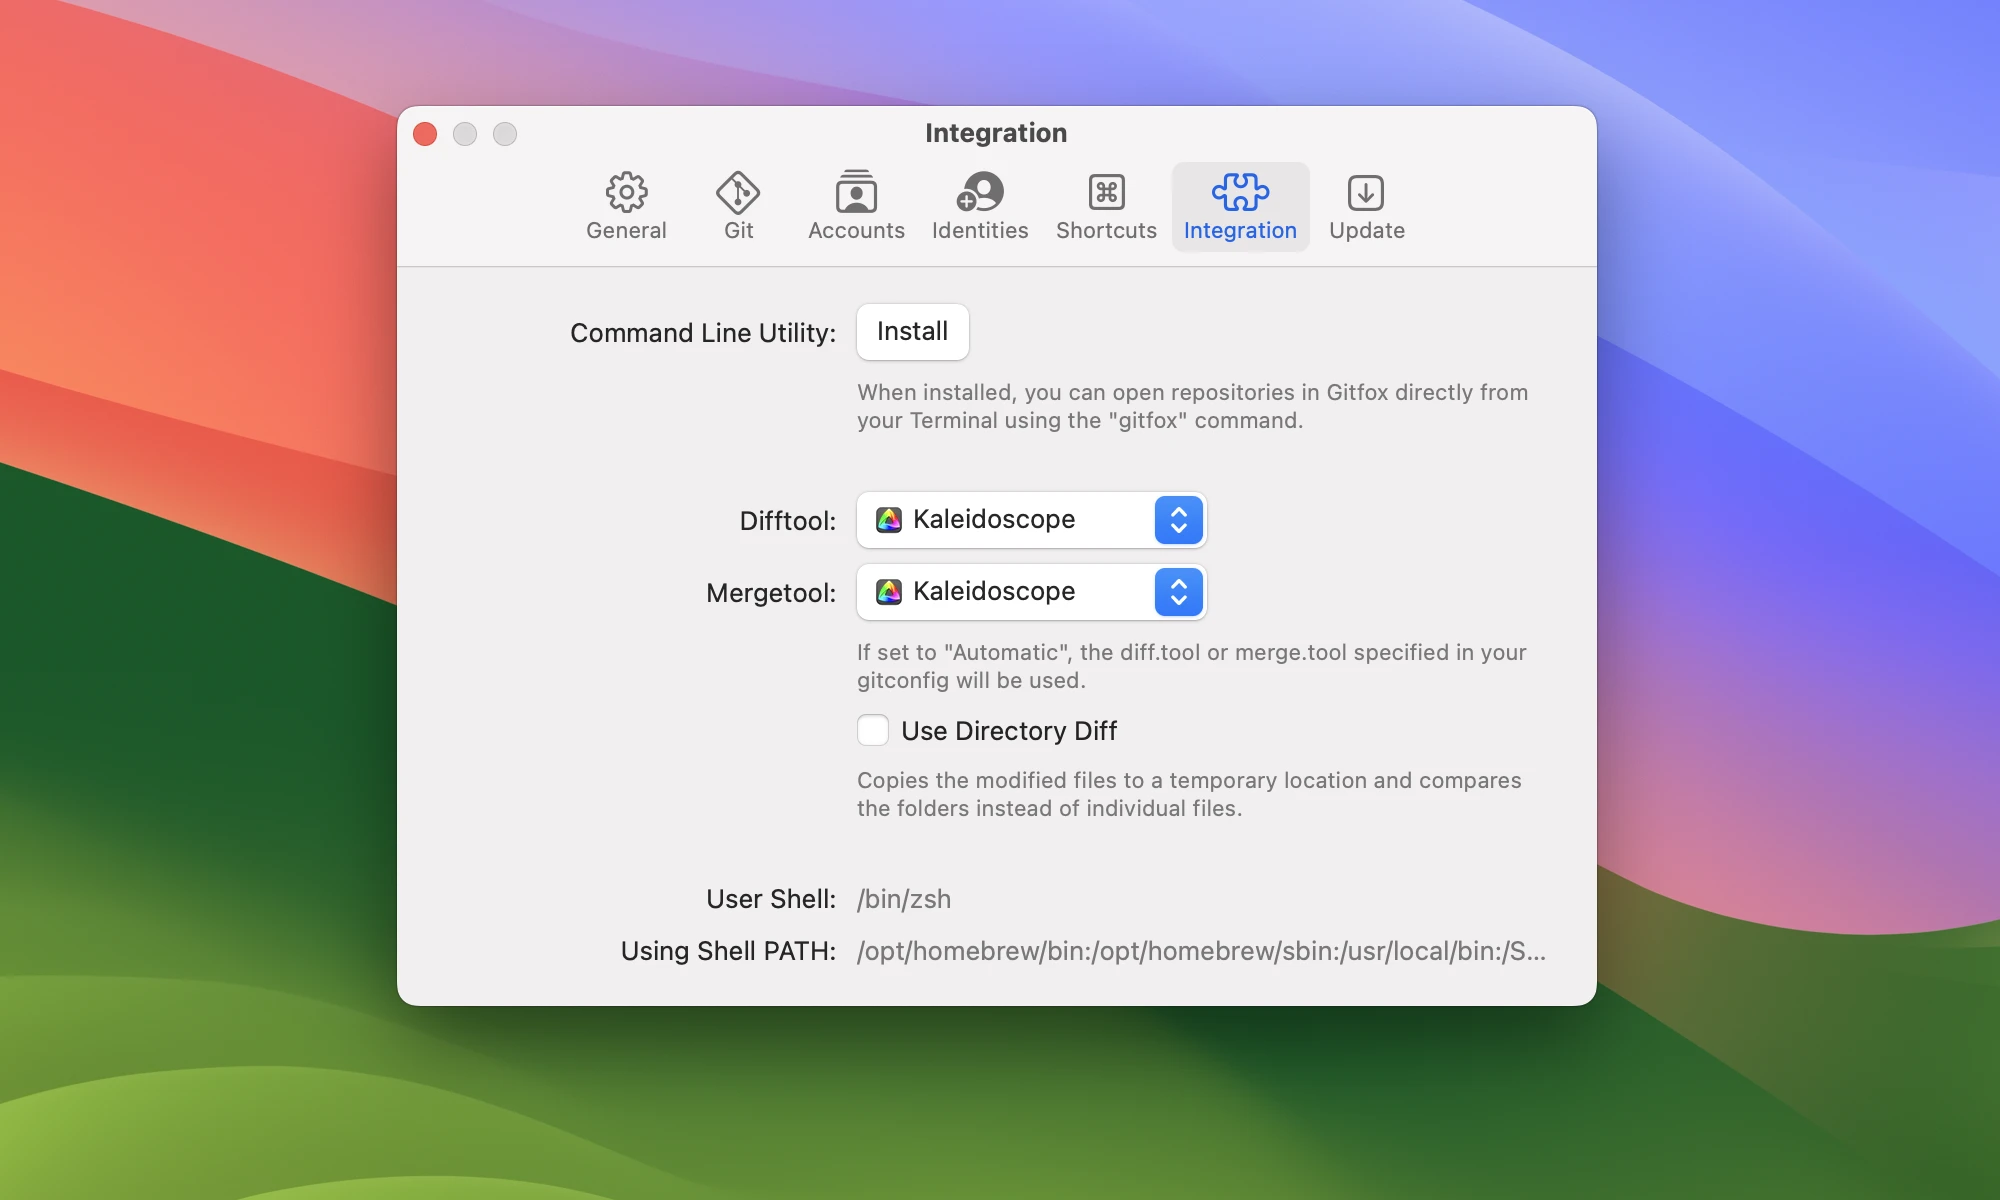Switch to the Git branch icon tab
2000x1200 pixels.
click(738, 192)
